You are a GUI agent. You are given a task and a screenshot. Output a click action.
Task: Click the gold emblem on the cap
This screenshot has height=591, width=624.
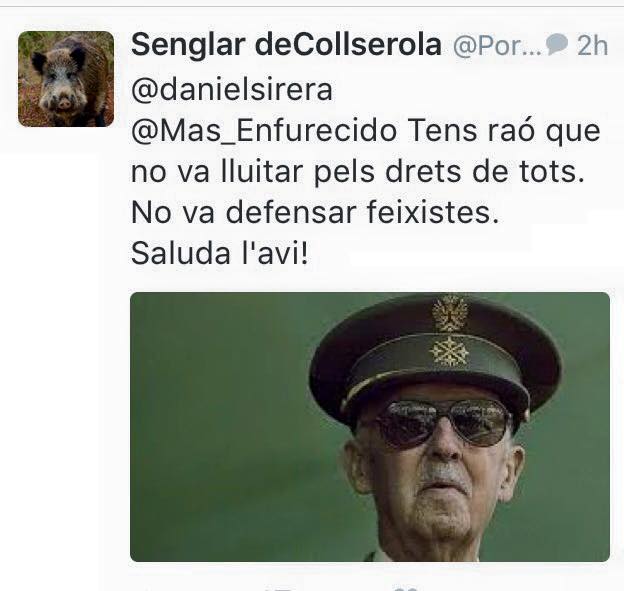tap(450, 314)
